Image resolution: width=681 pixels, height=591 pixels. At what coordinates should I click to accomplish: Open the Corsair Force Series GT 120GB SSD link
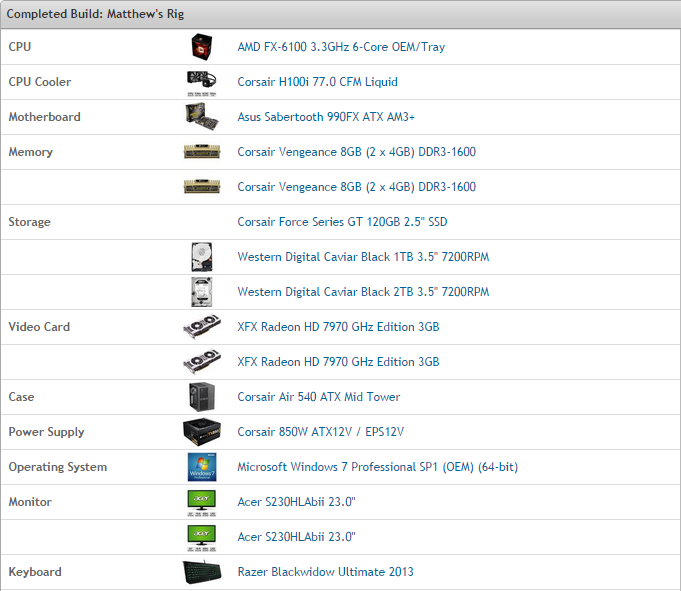[342, 222]
